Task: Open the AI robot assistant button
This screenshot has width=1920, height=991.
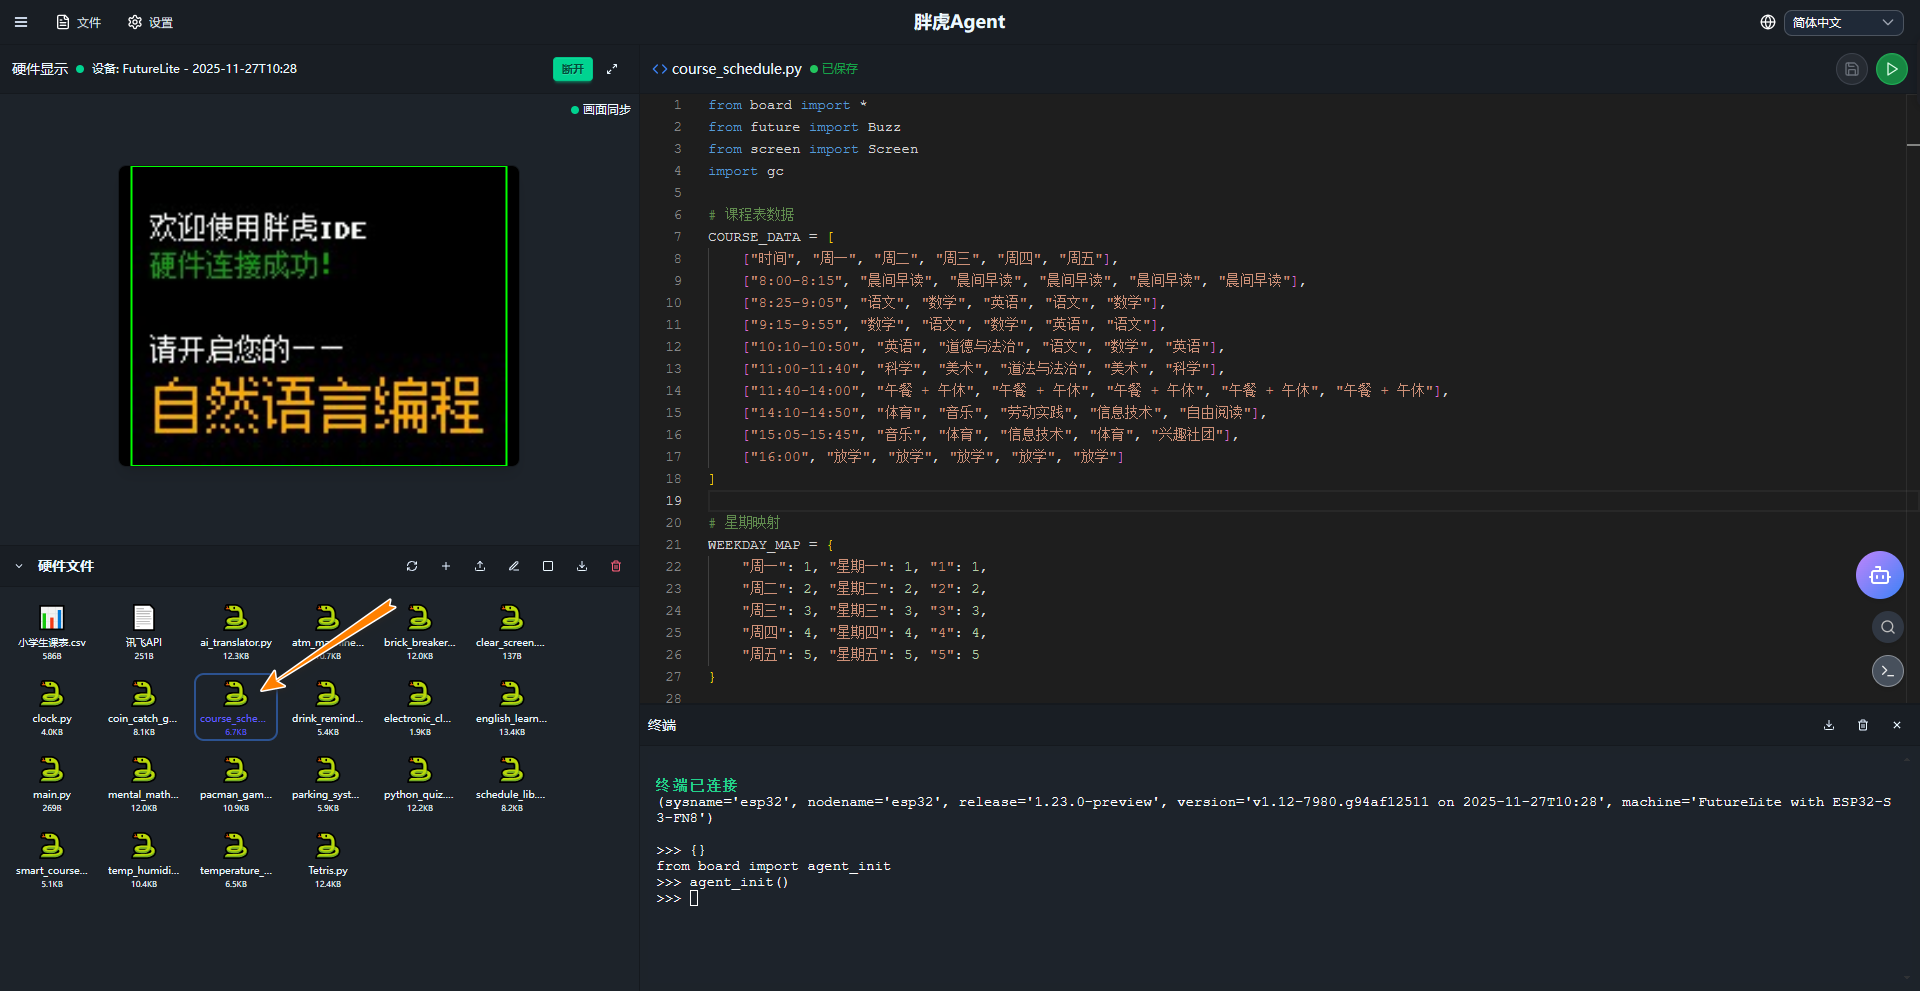Action: point(1879,575)
